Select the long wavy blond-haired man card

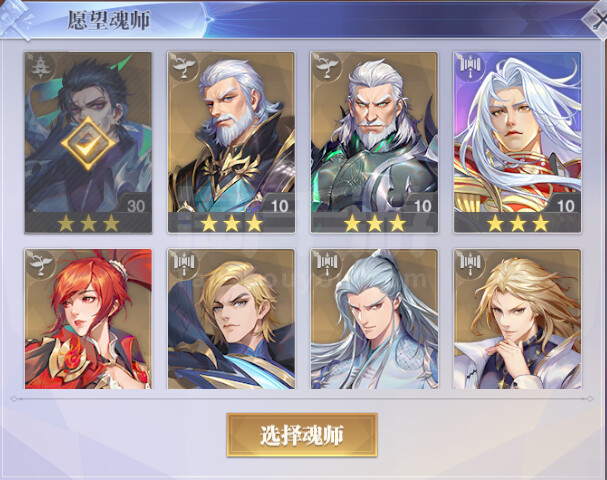518,319
